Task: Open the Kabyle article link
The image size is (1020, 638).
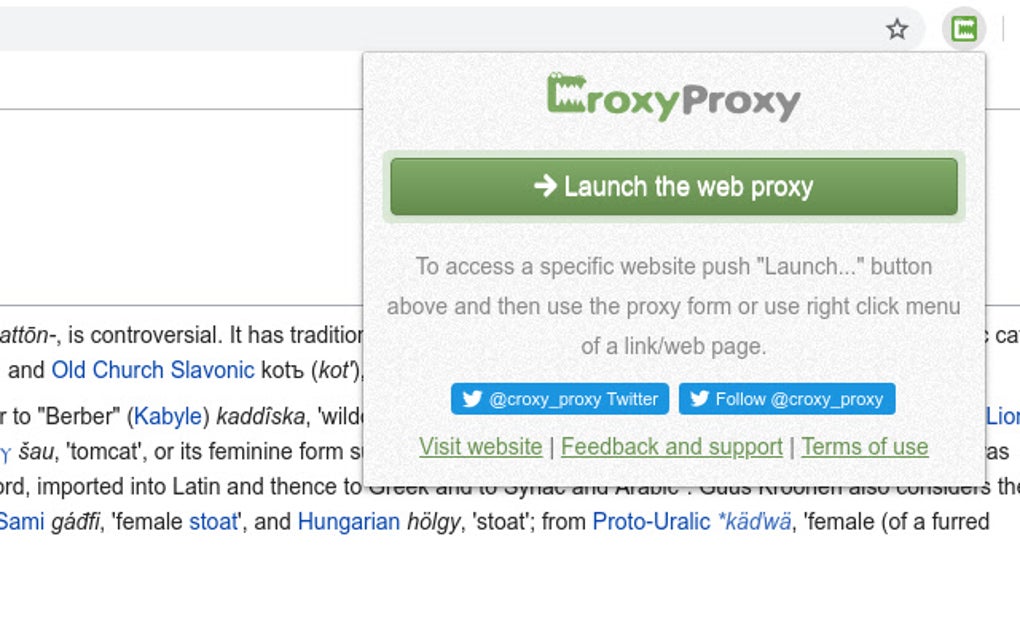Action: (168, 416)
